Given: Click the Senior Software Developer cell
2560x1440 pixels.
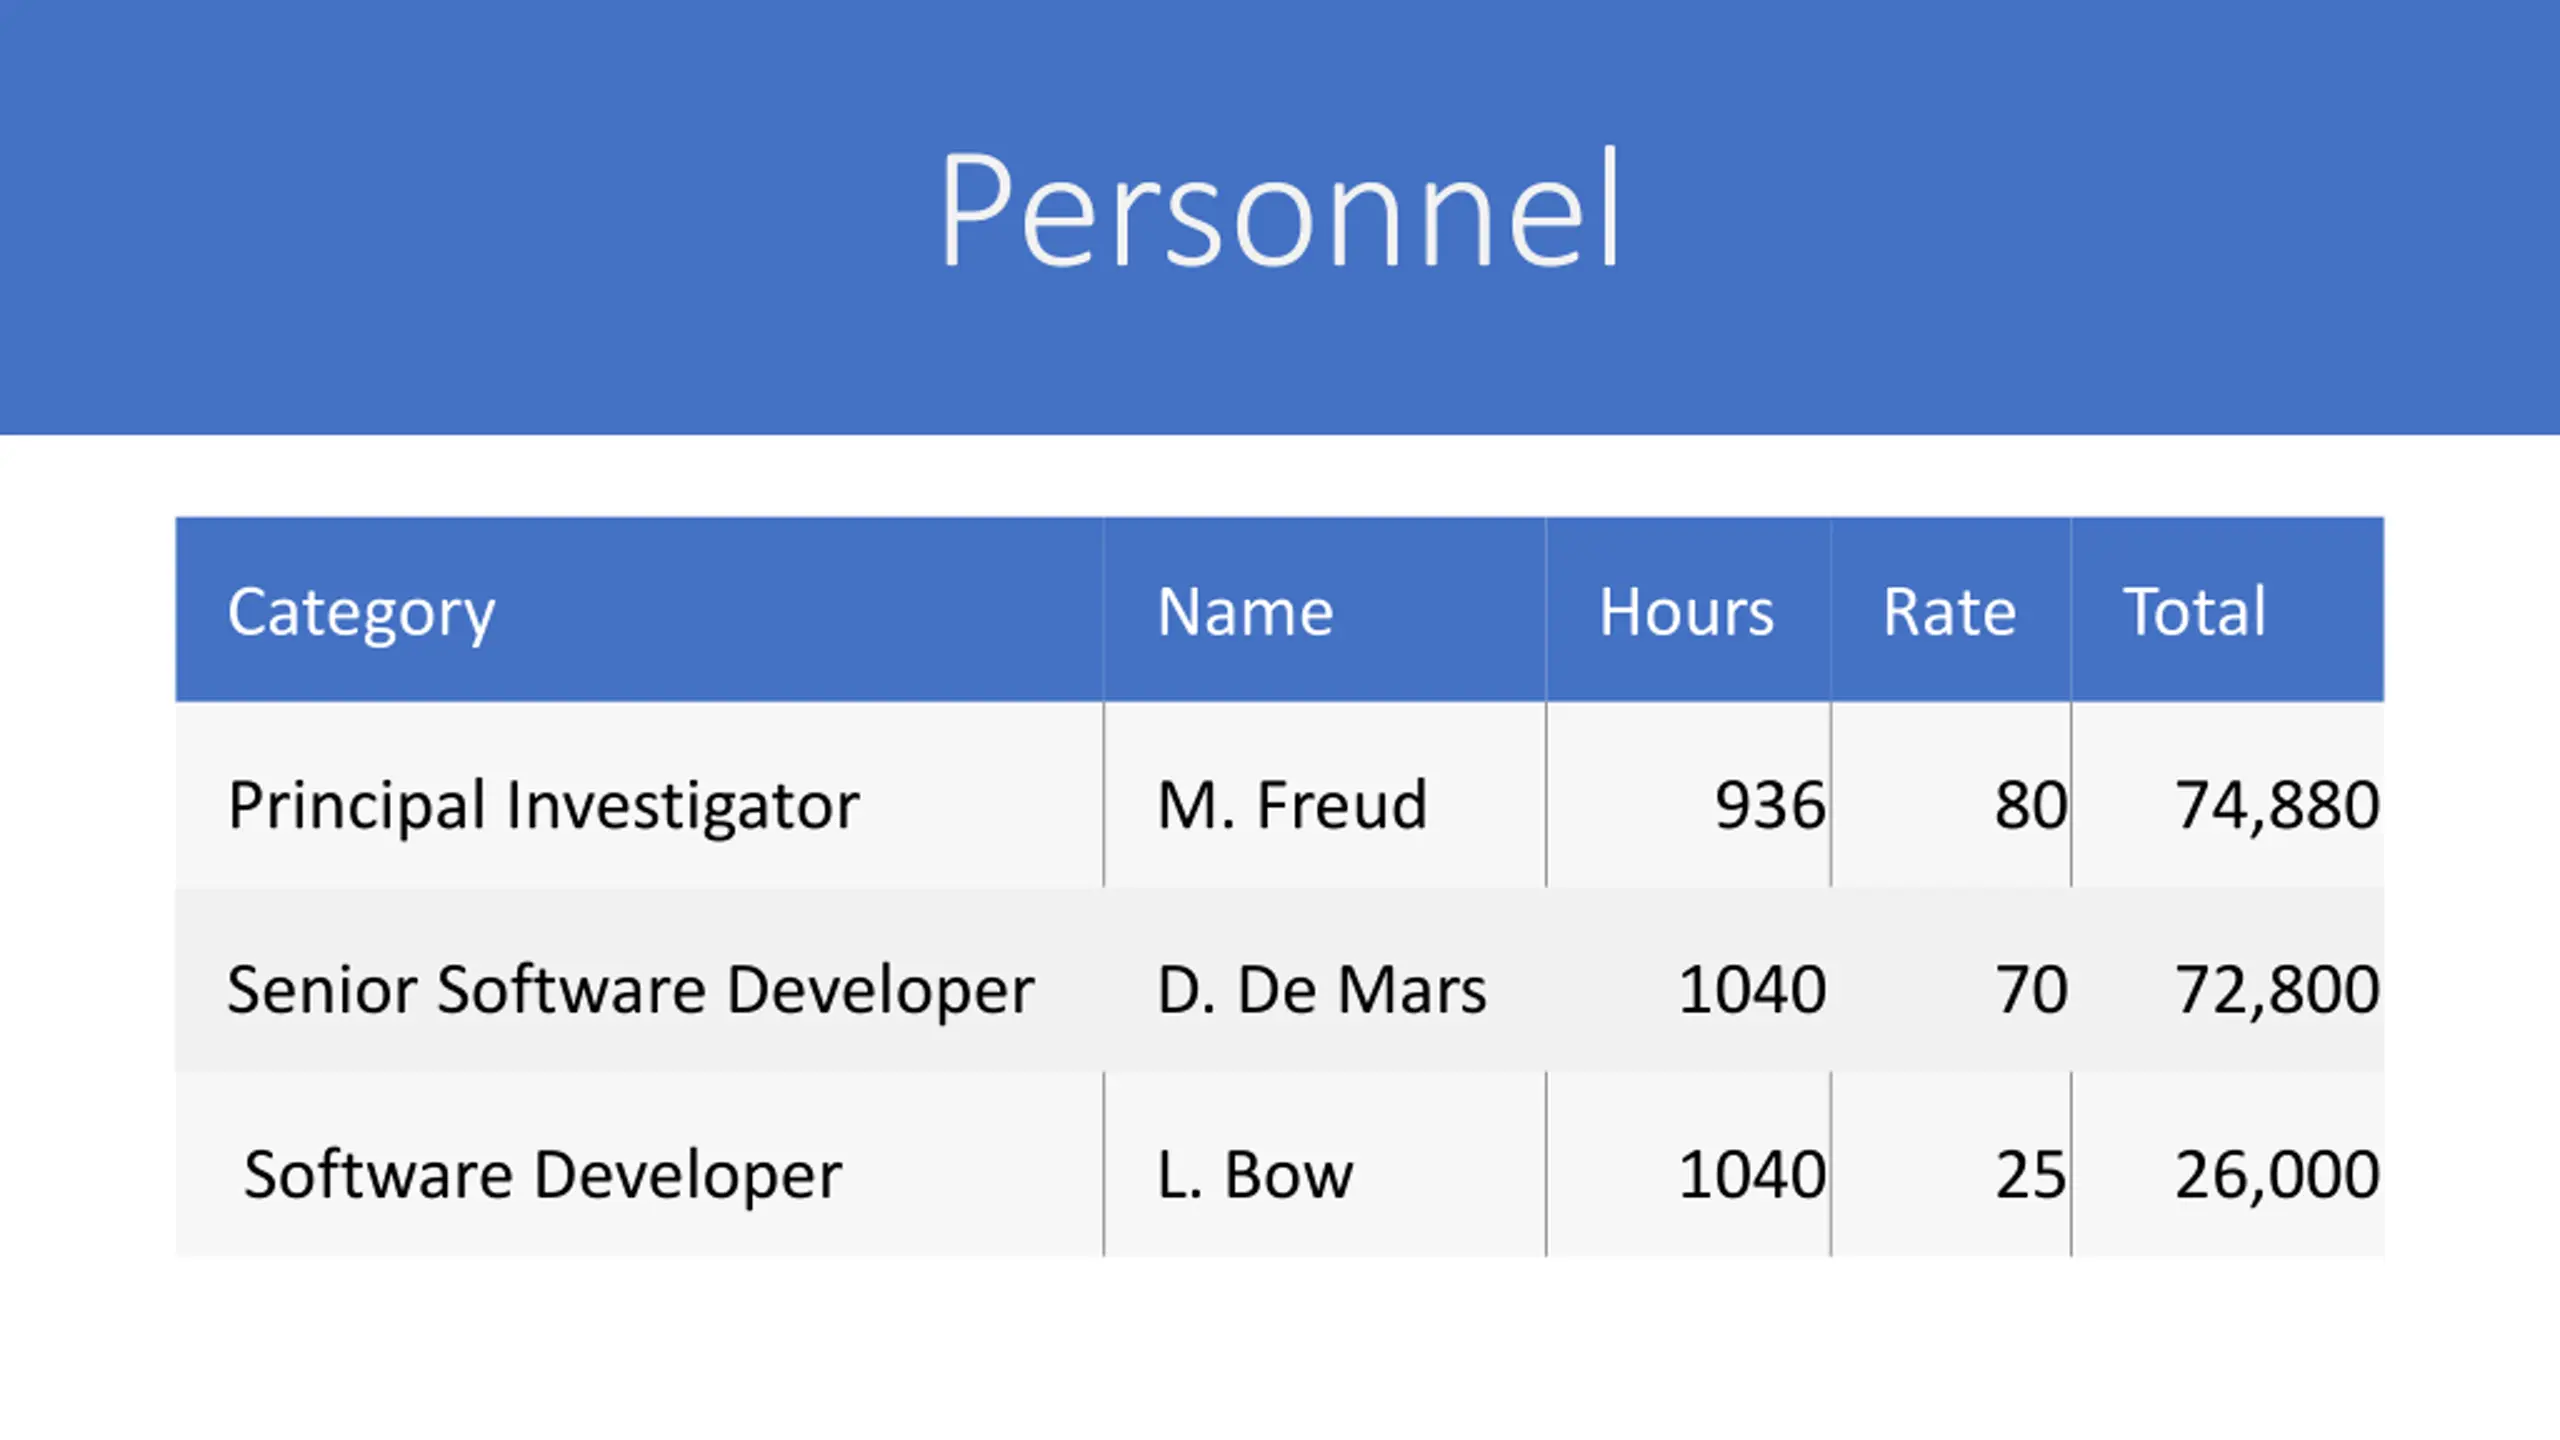Looking at the screenshot, I should coord(640,980).
